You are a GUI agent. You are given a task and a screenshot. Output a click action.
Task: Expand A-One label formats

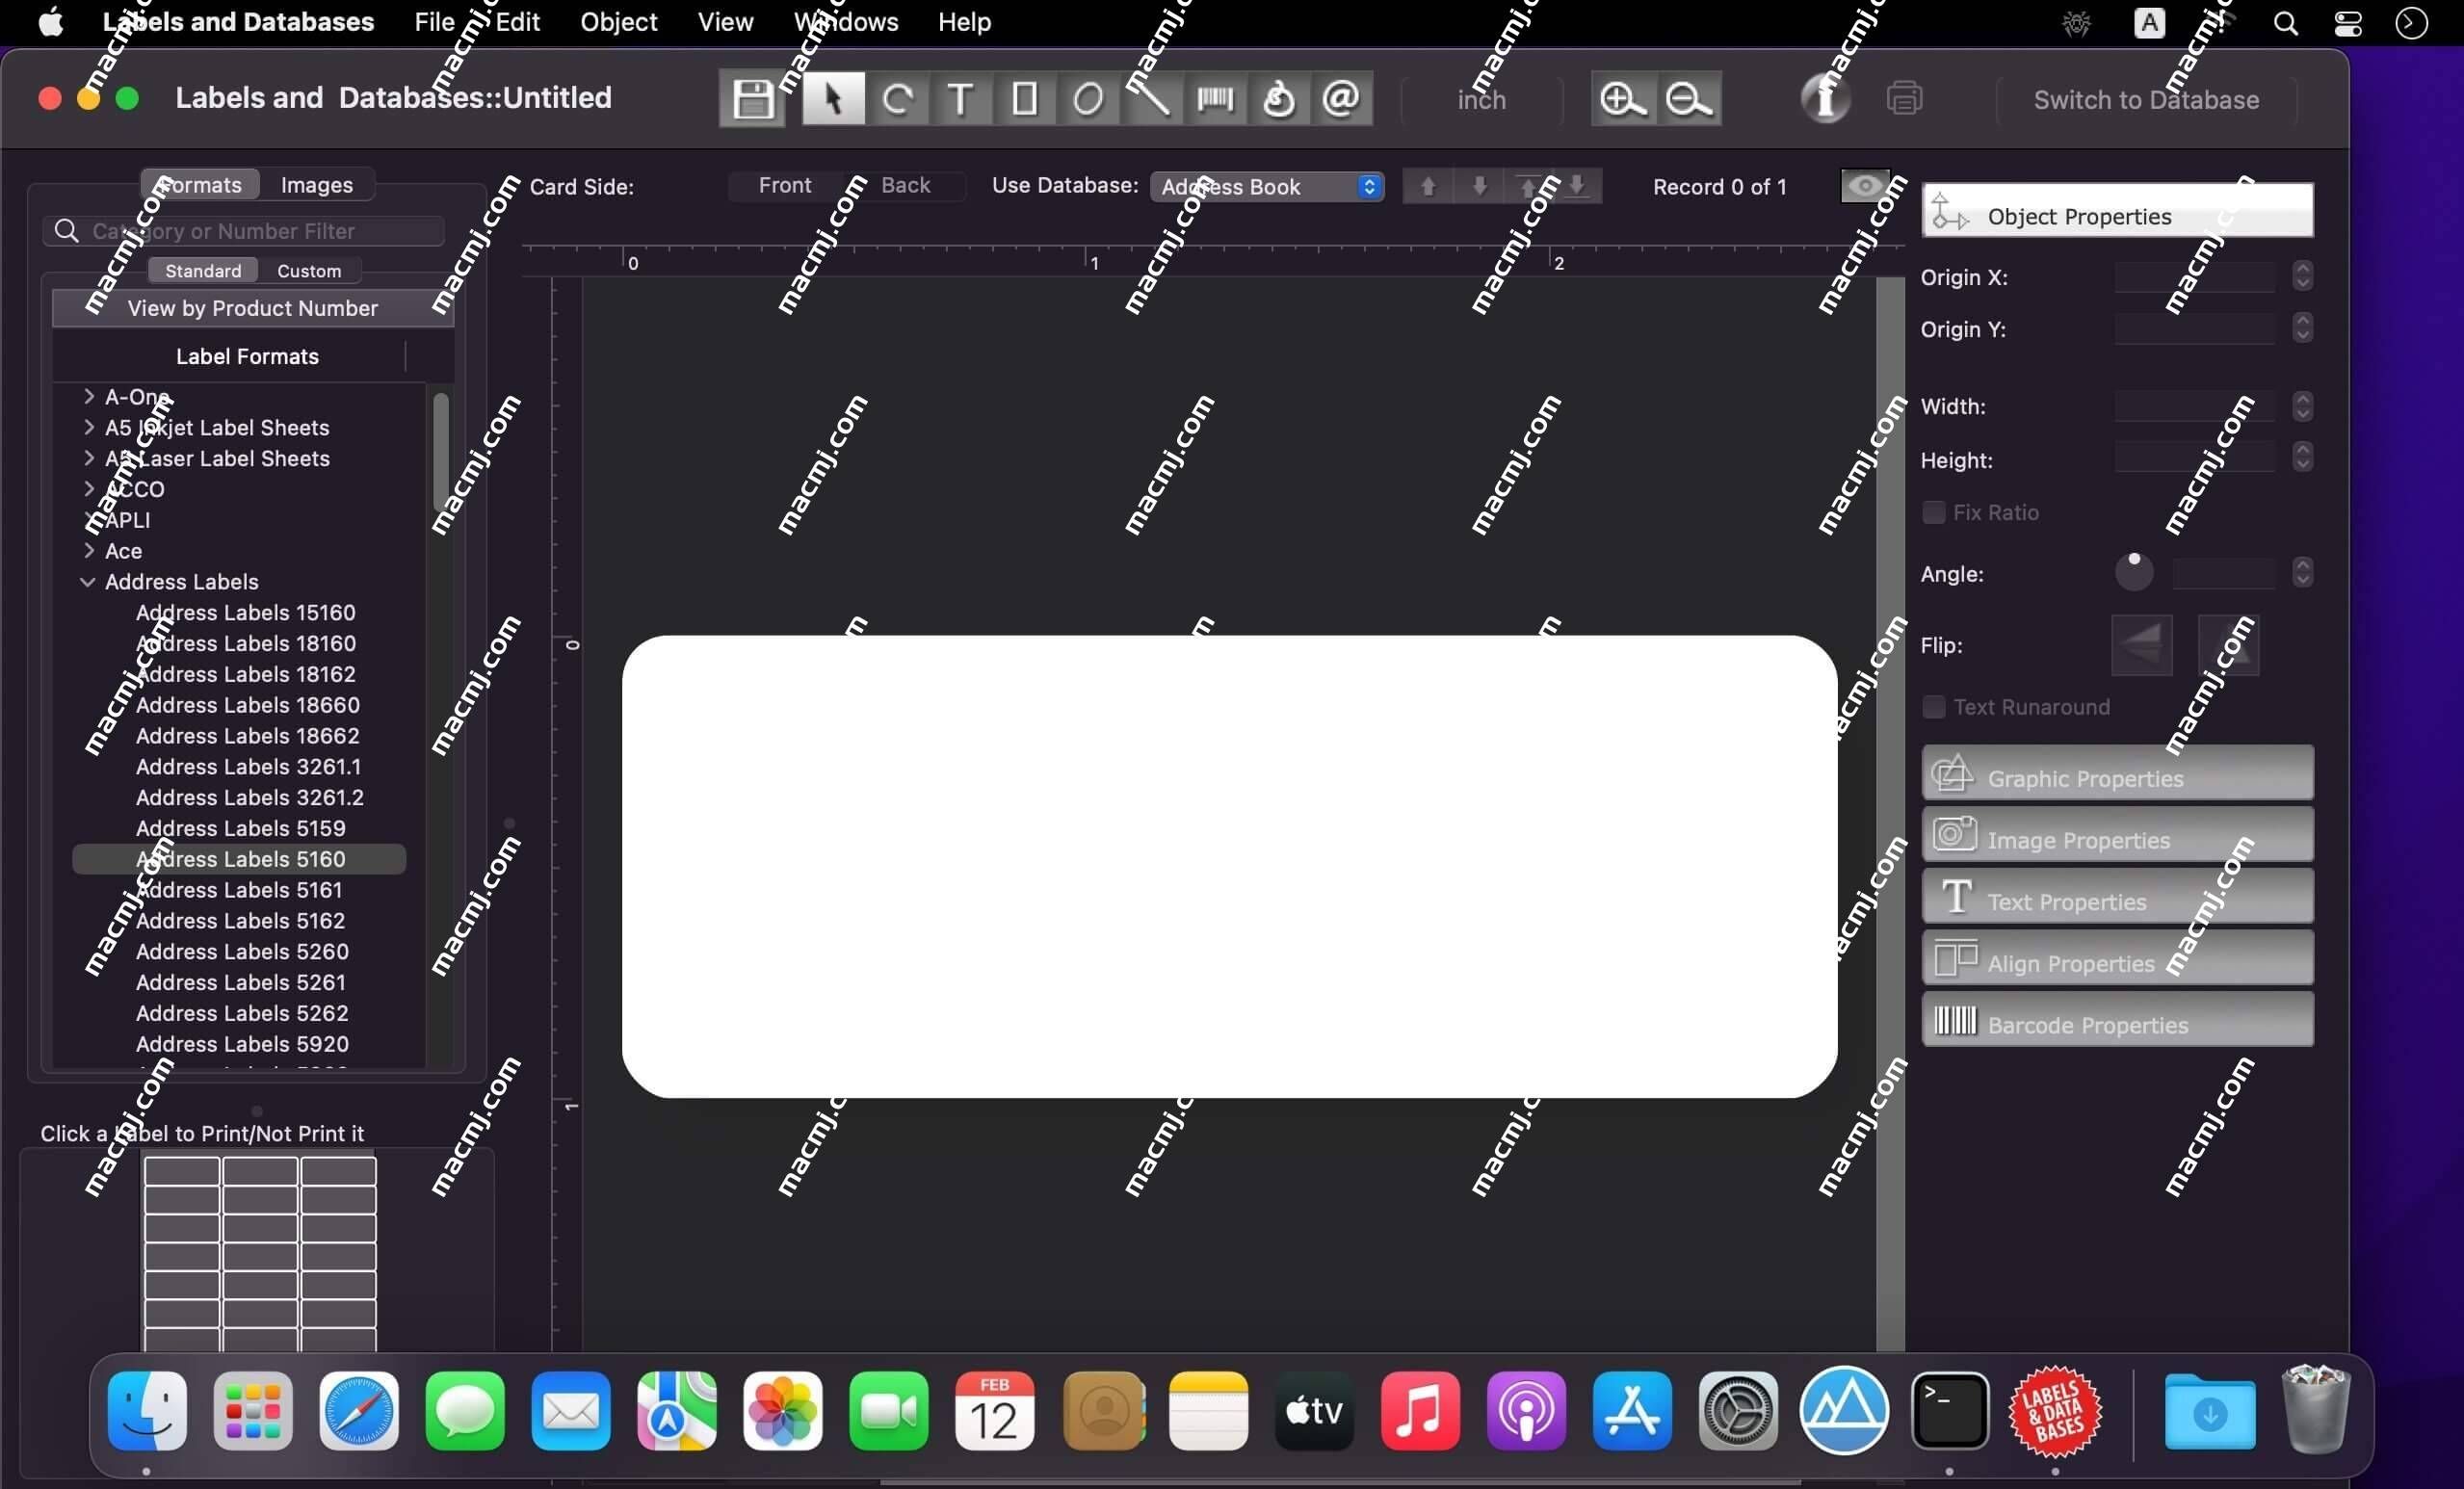(x=90, y=394)
